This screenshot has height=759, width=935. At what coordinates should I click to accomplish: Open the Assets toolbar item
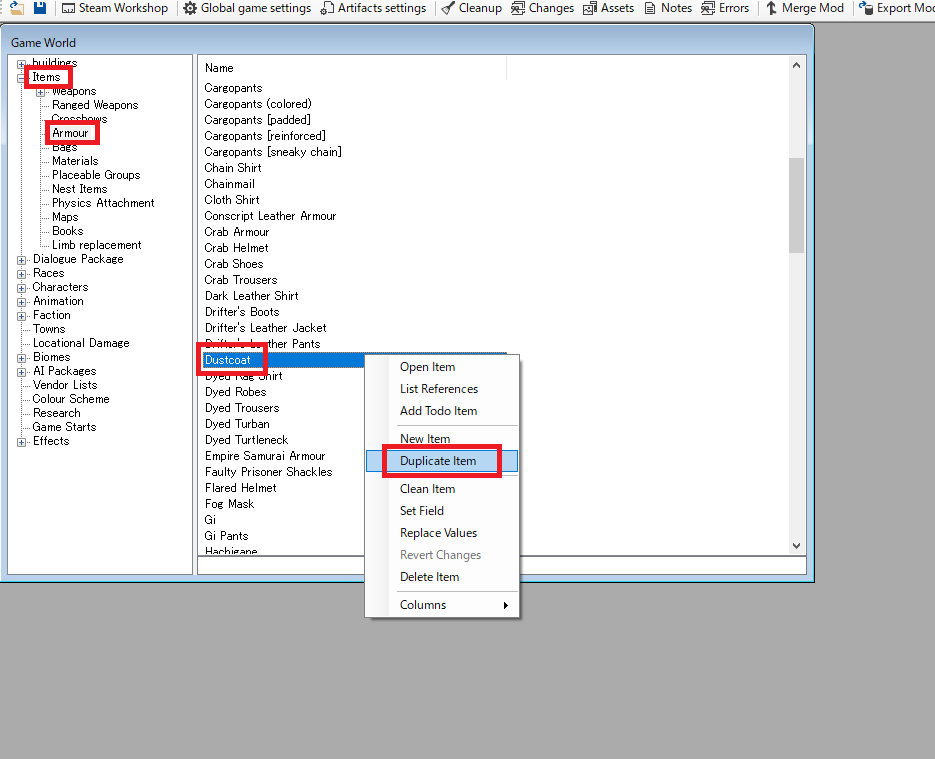[x=608, y=8]
